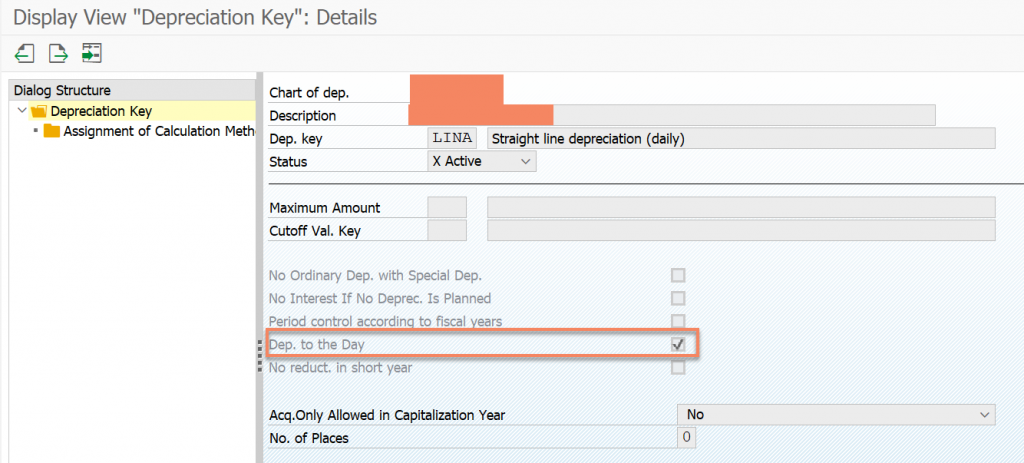Open the Status dropdown showing X Active
The width and height of the screenshot is (1024, 463).
pyautogui.click(x=482, y=161)
